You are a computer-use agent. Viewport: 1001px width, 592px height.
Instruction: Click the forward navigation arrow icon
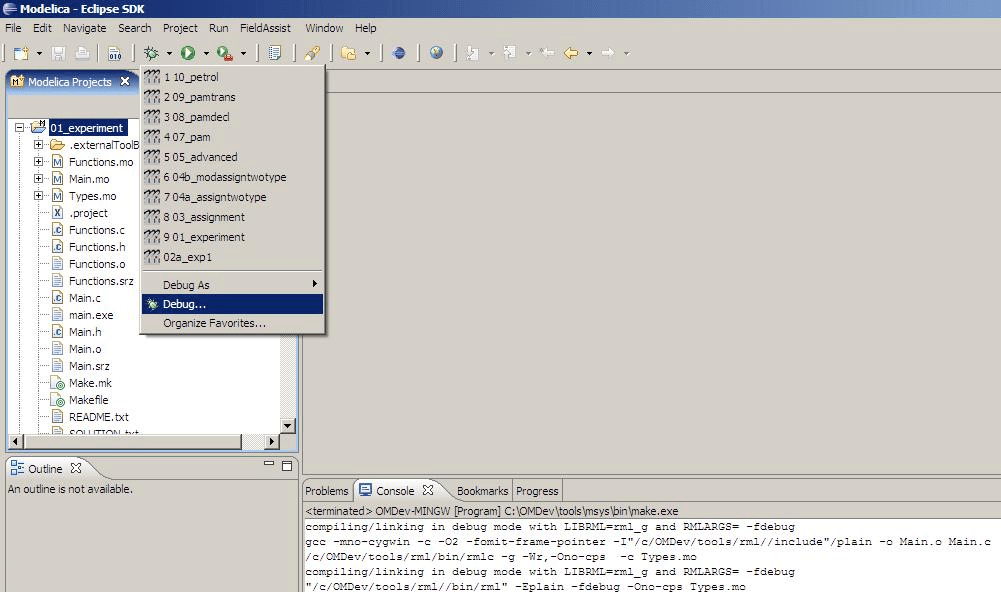pyautogui.click(x=608, y=53)
